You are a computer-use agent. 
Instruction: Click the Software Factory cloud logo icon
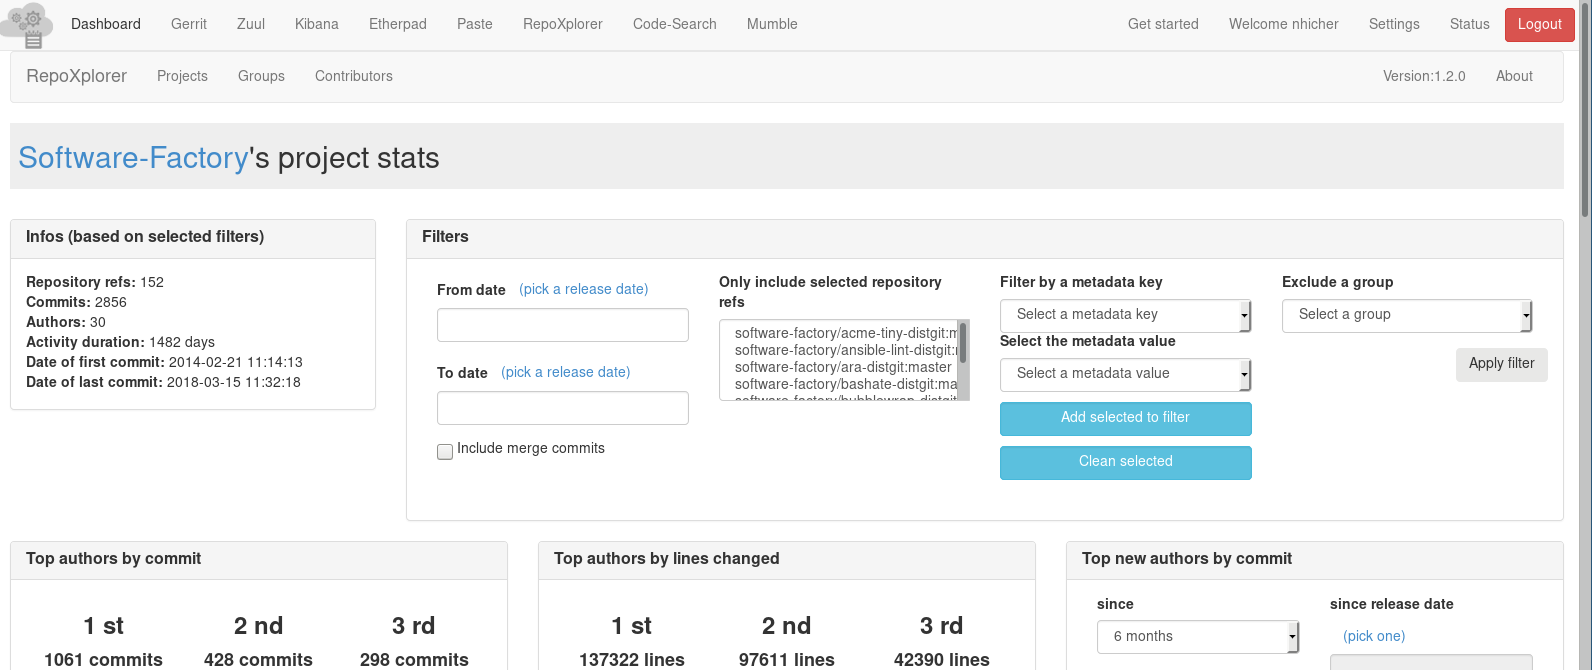[28, 25]
